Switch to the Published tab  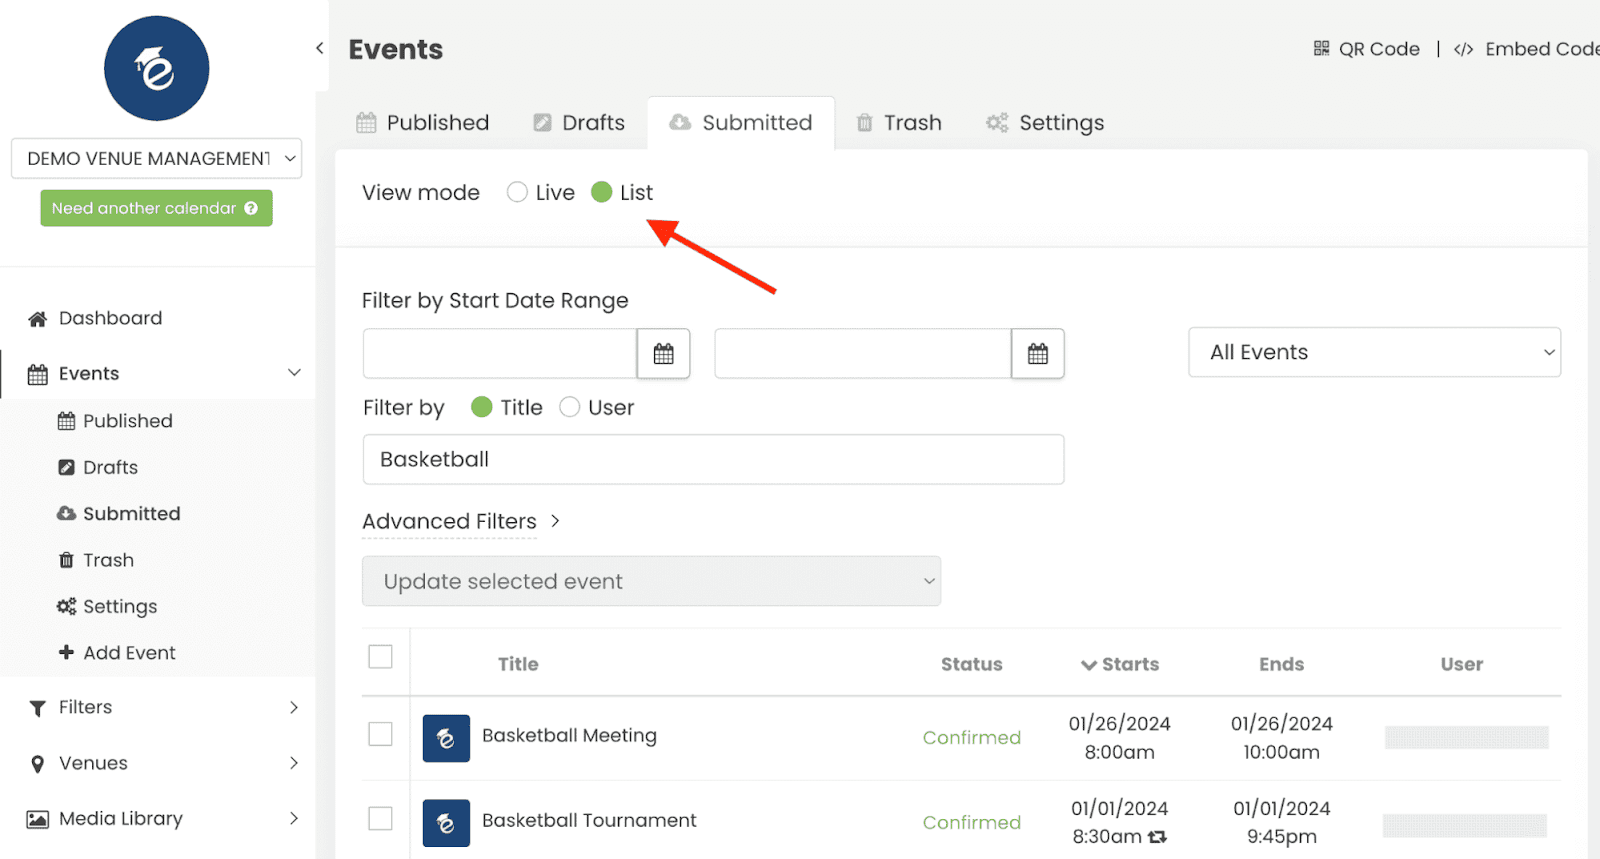(x=423, y=123)
